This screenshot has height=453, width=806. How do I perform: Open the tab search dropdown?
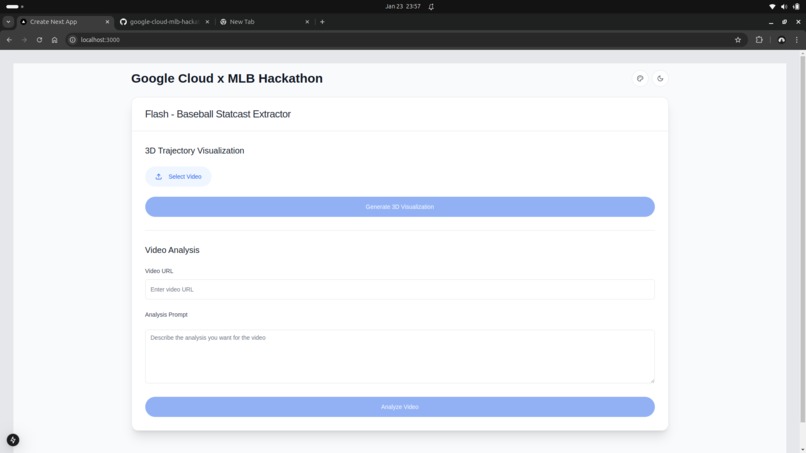pos(8,22)
